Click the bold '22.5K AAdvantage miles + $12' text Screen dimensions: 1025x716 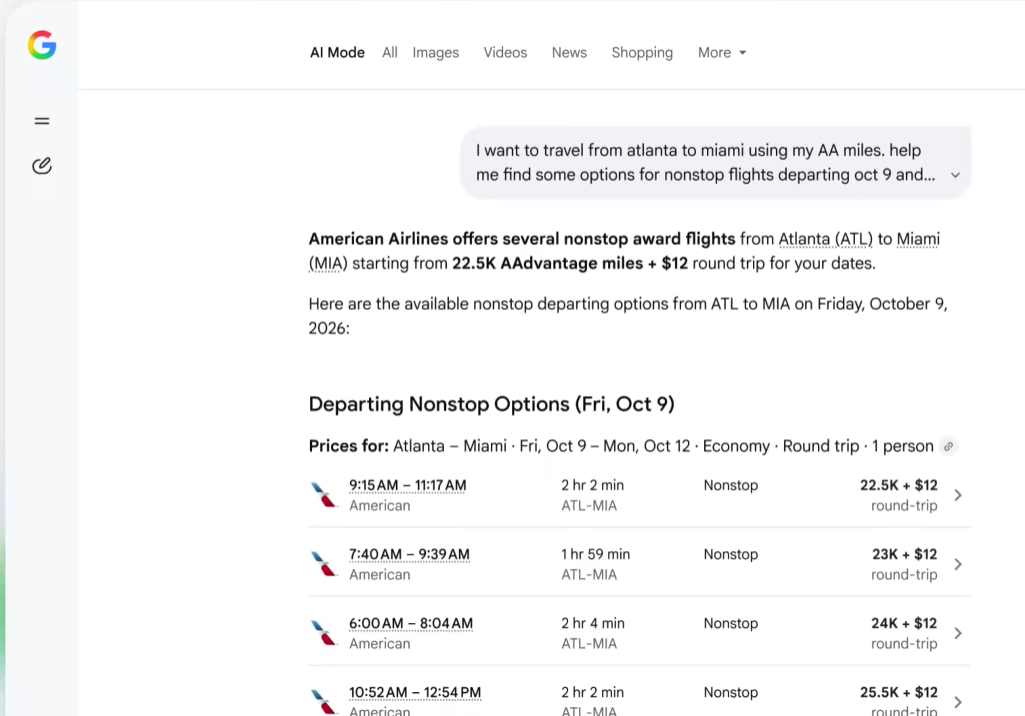point(570,264)
